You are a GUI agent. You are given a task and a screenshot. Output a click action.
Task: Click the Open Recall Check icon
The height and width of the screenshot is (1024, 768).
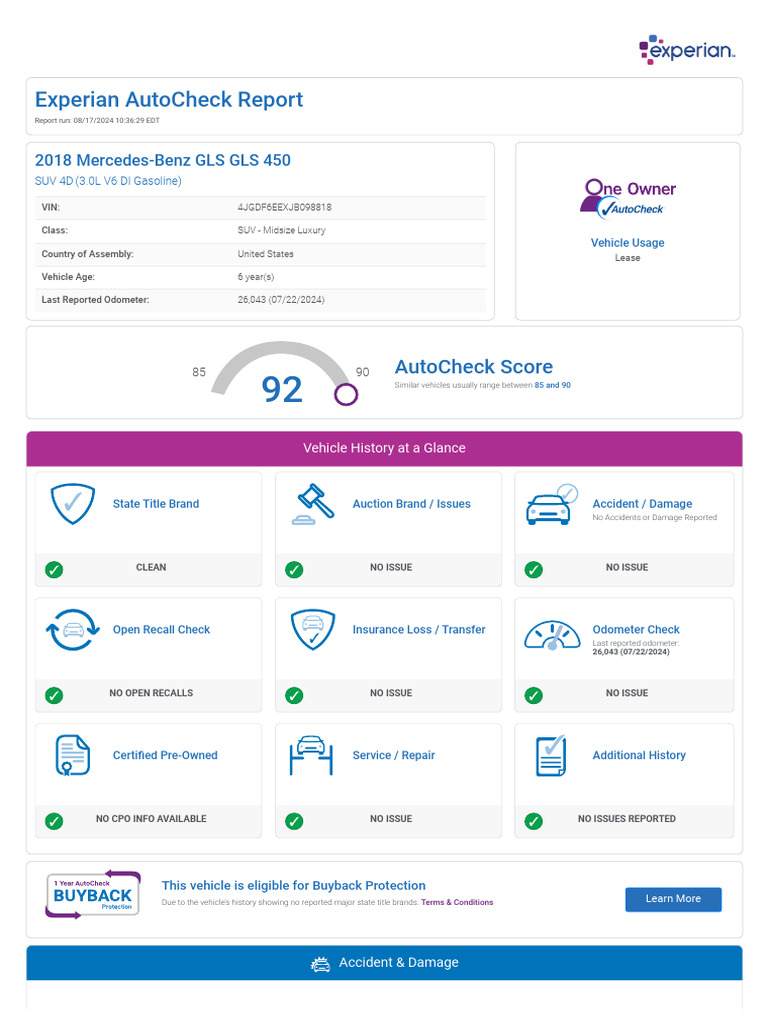(72, 630)
